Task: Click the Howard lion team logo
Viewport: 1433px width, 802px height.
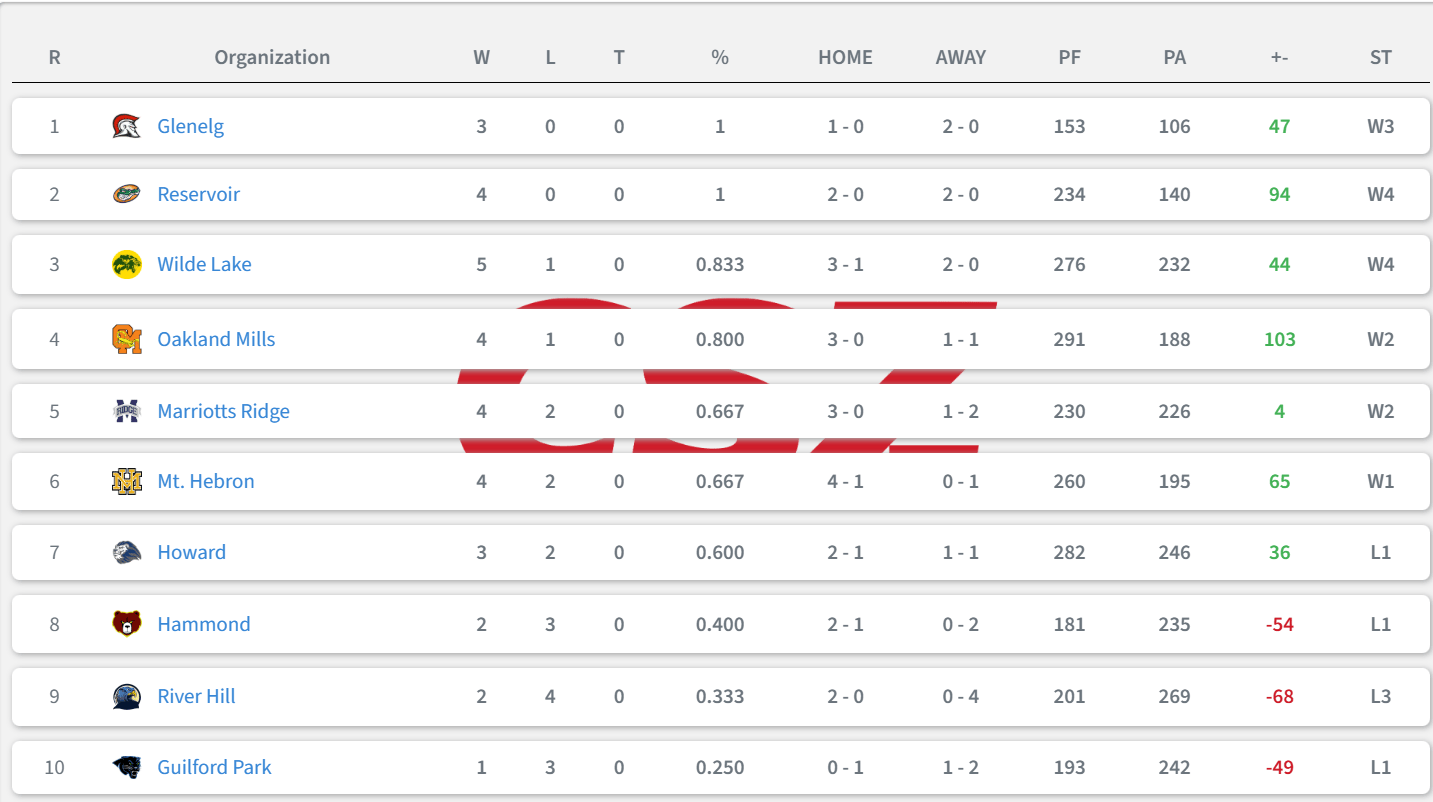Action: 126,553
